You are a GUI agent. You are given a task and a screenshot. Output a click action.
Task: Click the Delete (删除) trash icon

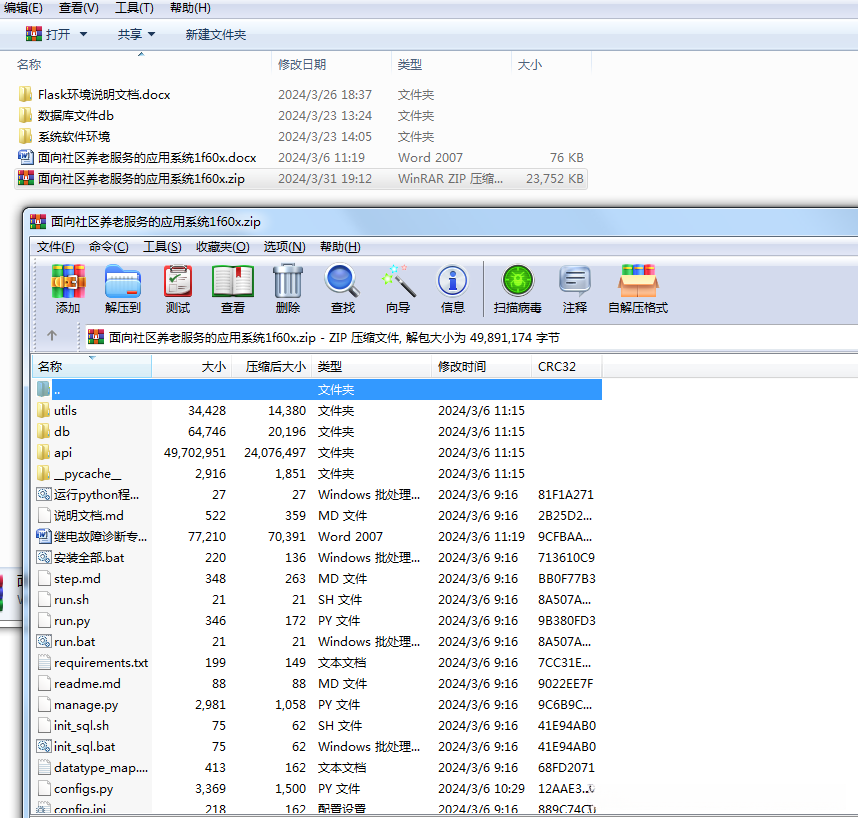tap(288, 288)
